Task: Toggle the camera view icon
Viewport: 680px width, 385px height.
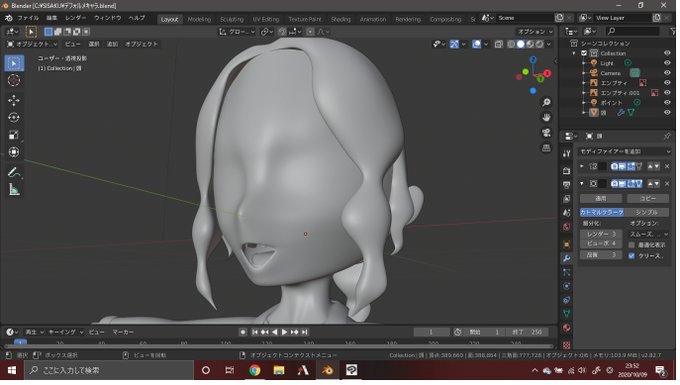Action: 546,132
